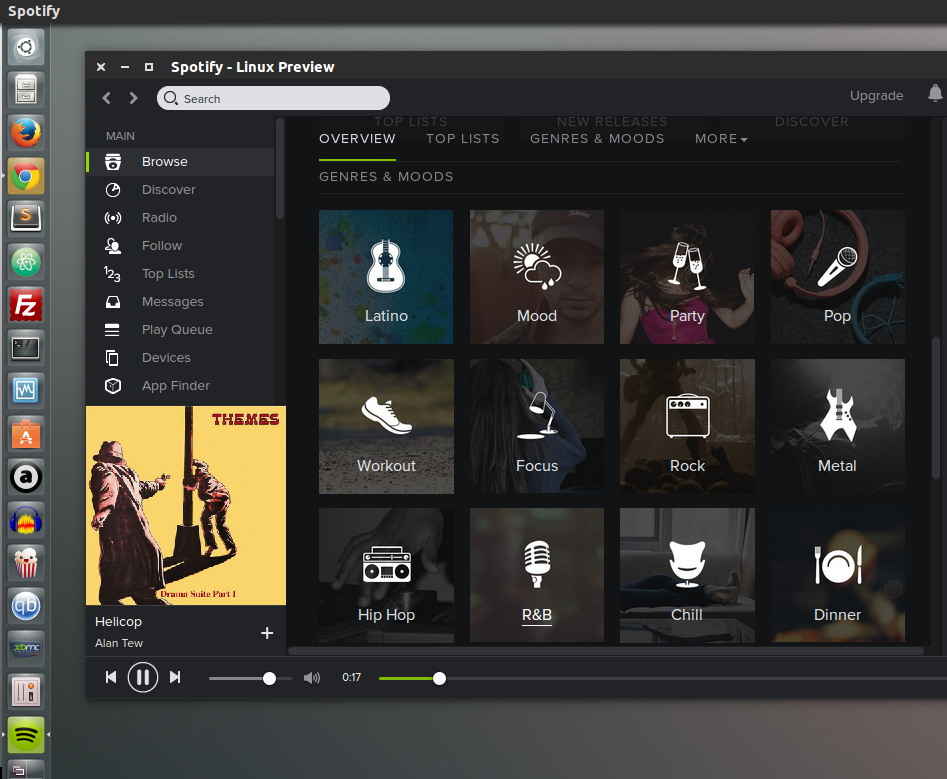Open Top Lists in the sidebar
This screenshot has width=947, height=779.
pyautogui.click(x=180, y=274)
